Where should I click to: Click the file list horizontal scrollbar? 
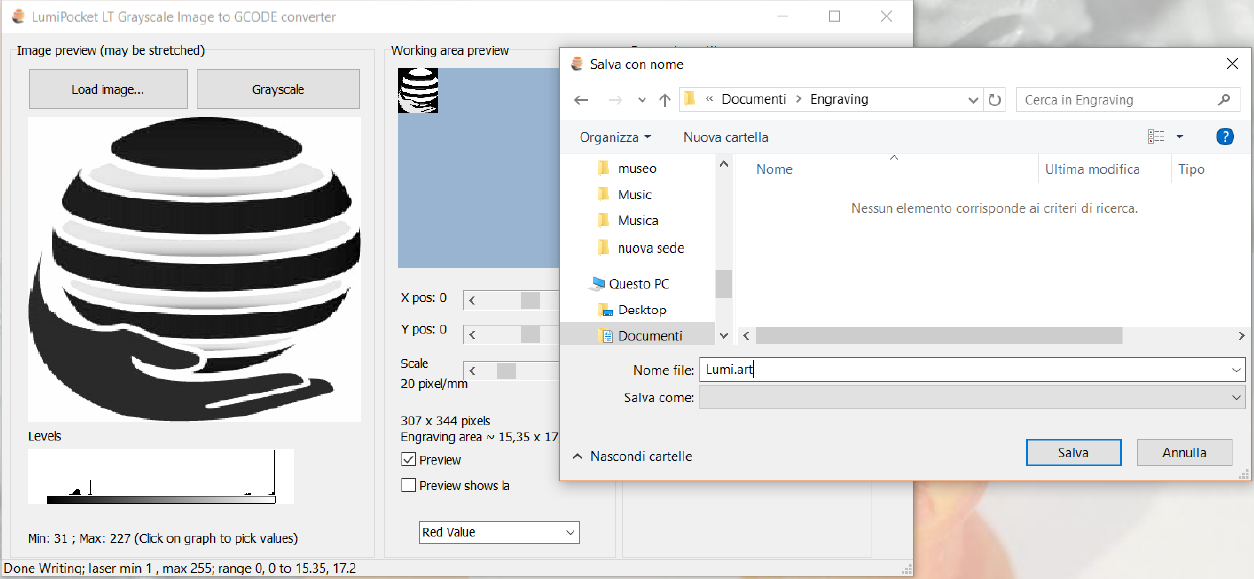pyautogui.click(x=939, y=336)
